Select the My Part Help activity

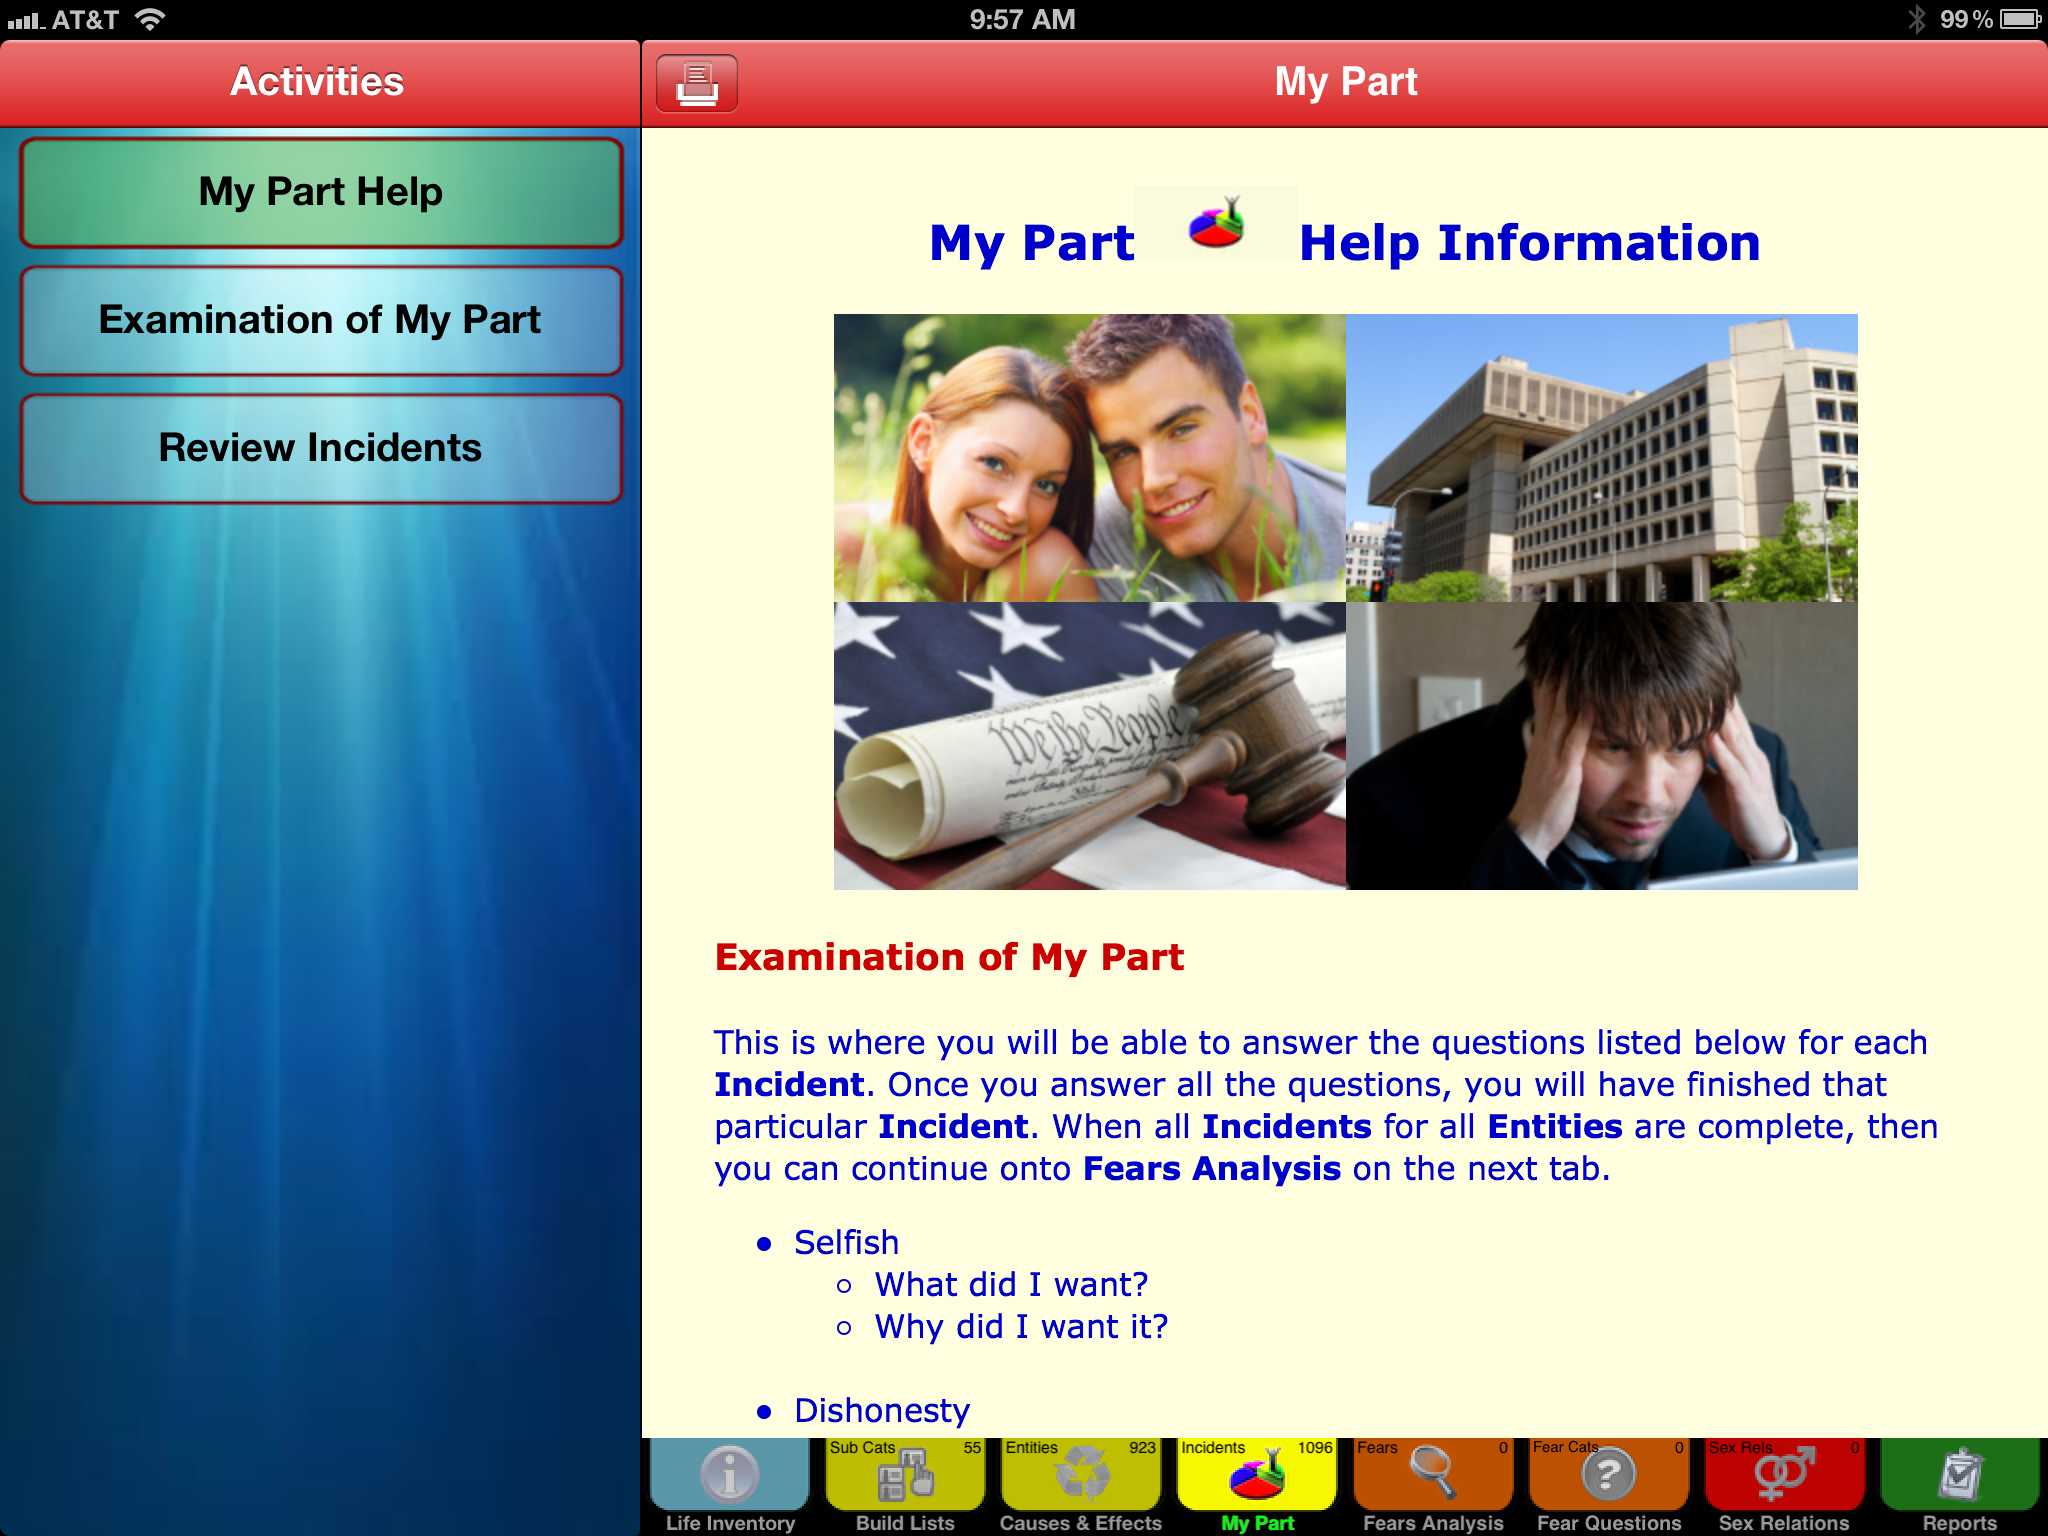pos(321,192)
